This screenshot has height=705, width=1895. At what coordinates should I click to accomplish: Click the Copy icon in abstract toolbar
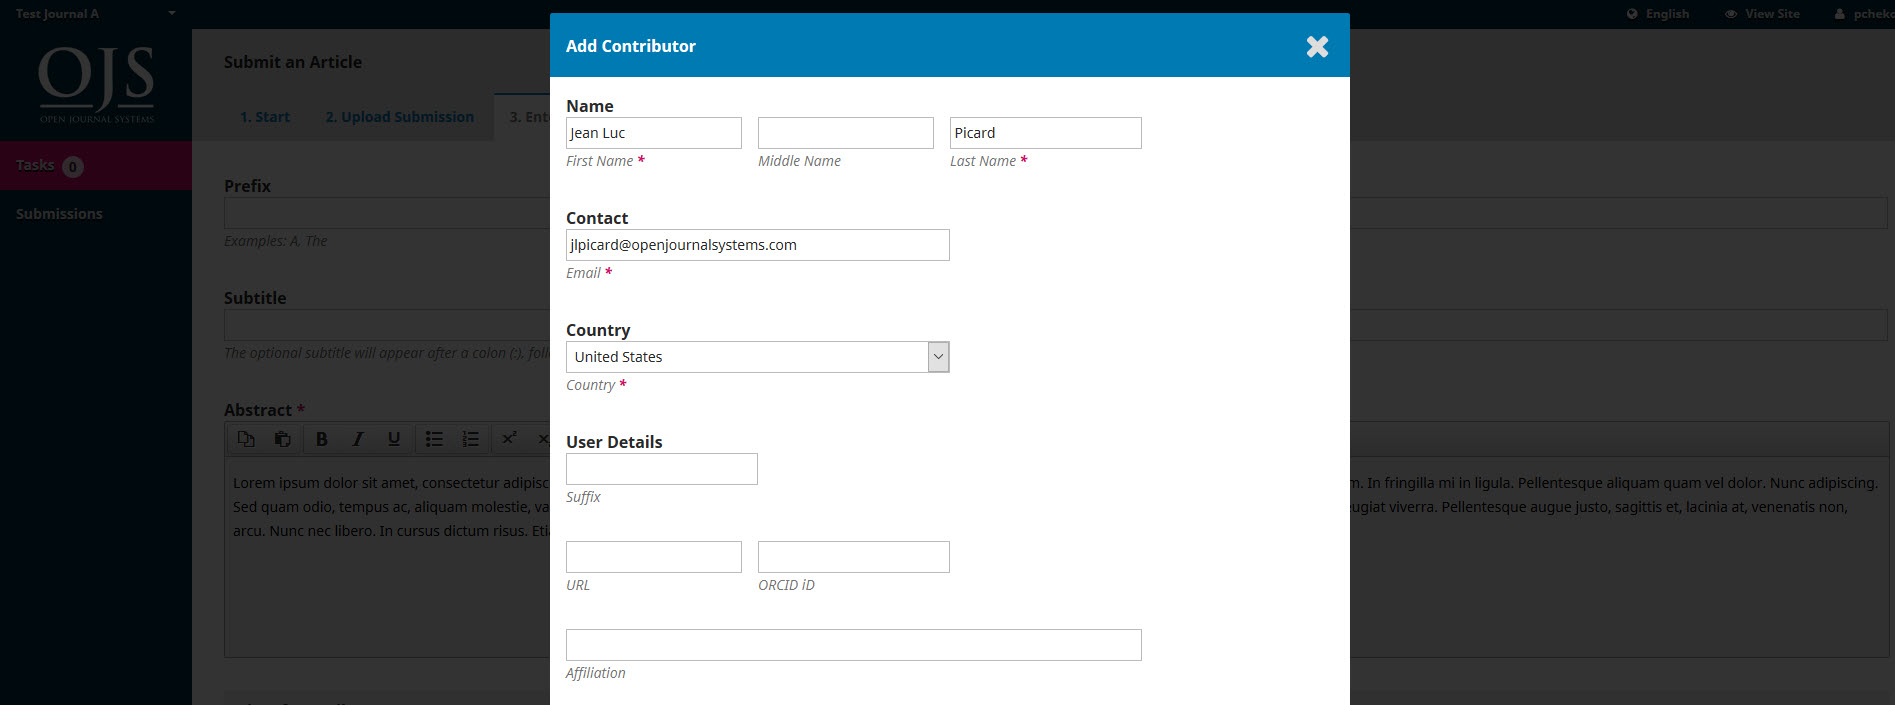[246, 439]
